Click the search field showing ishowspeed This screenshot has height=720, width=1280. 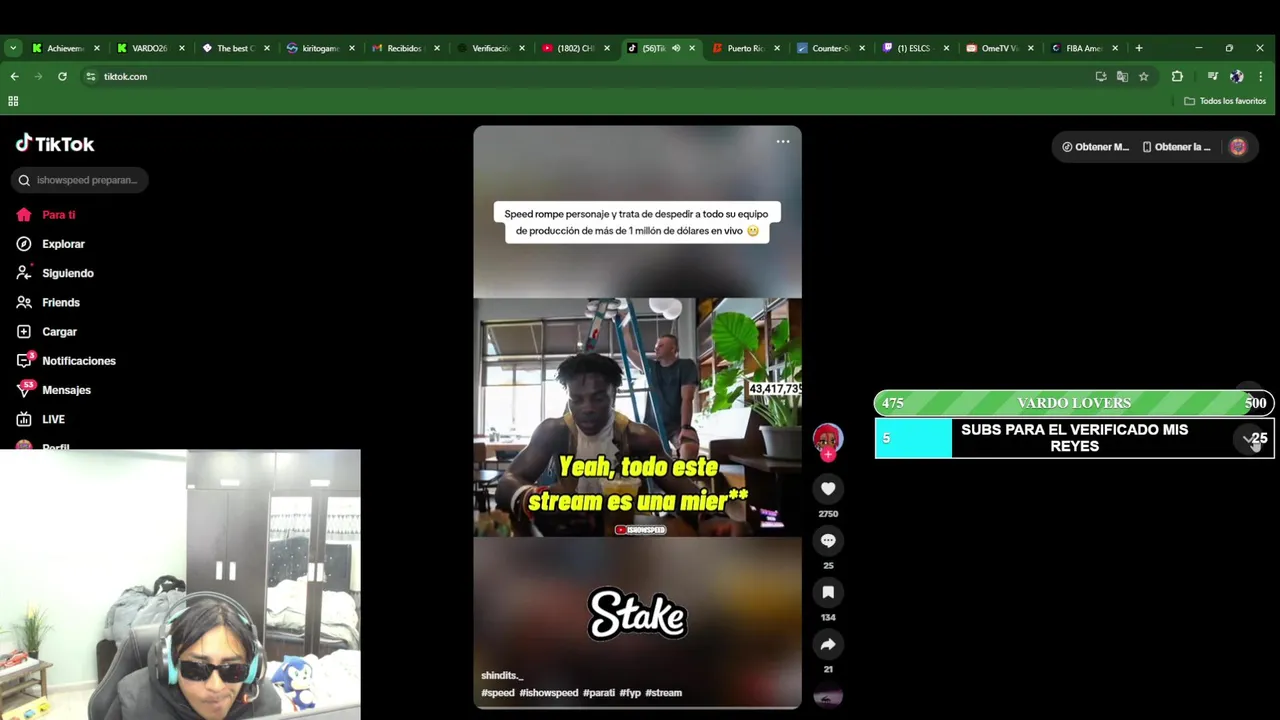point(80,180)
